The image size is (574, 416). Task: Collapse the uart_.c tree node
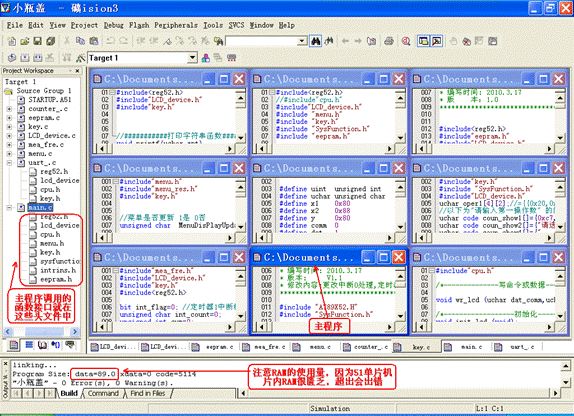[10, 163]
